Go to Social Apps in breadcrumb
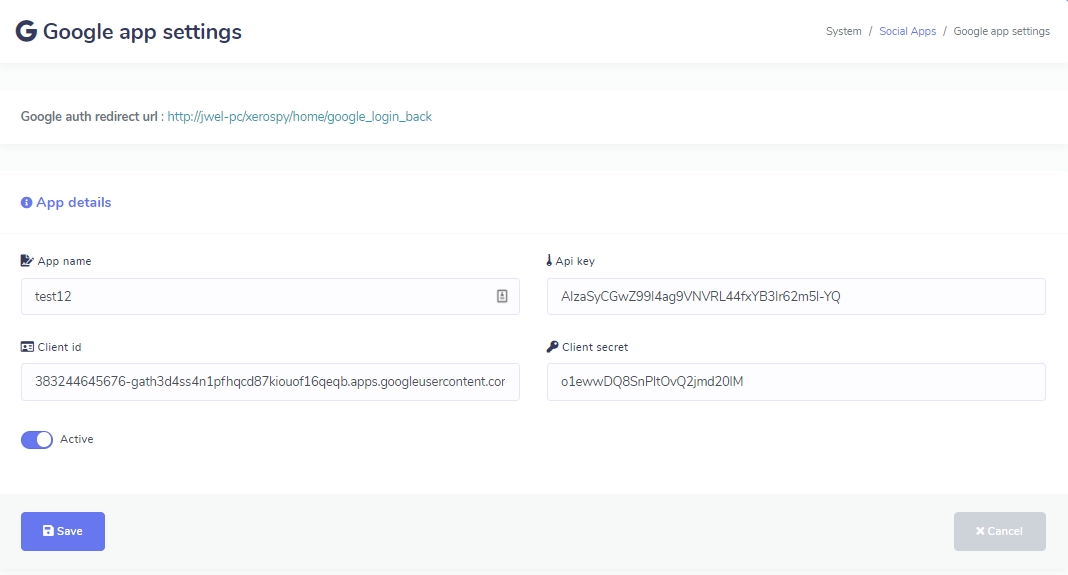 coord(907,31)
